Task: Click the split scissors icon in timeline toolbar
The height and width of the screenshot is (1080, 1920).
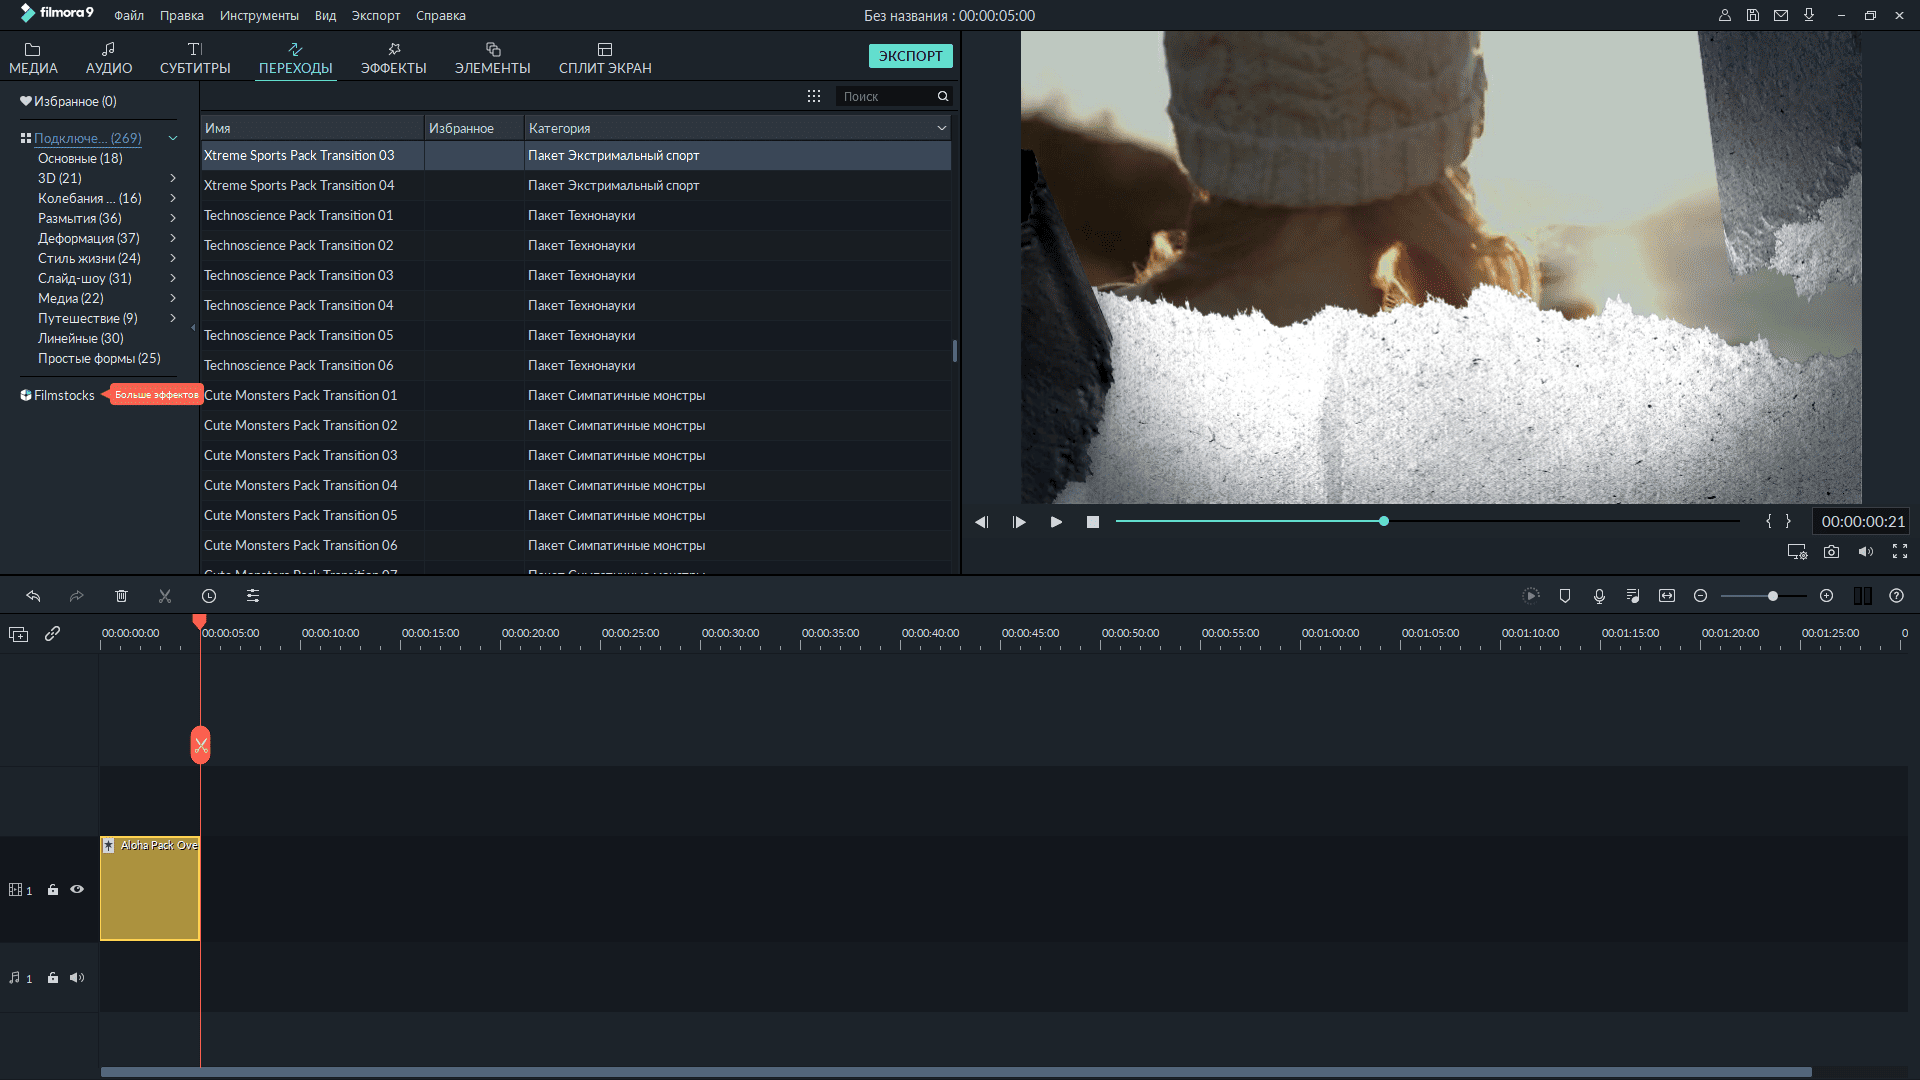Action: [x=165, y=596]
